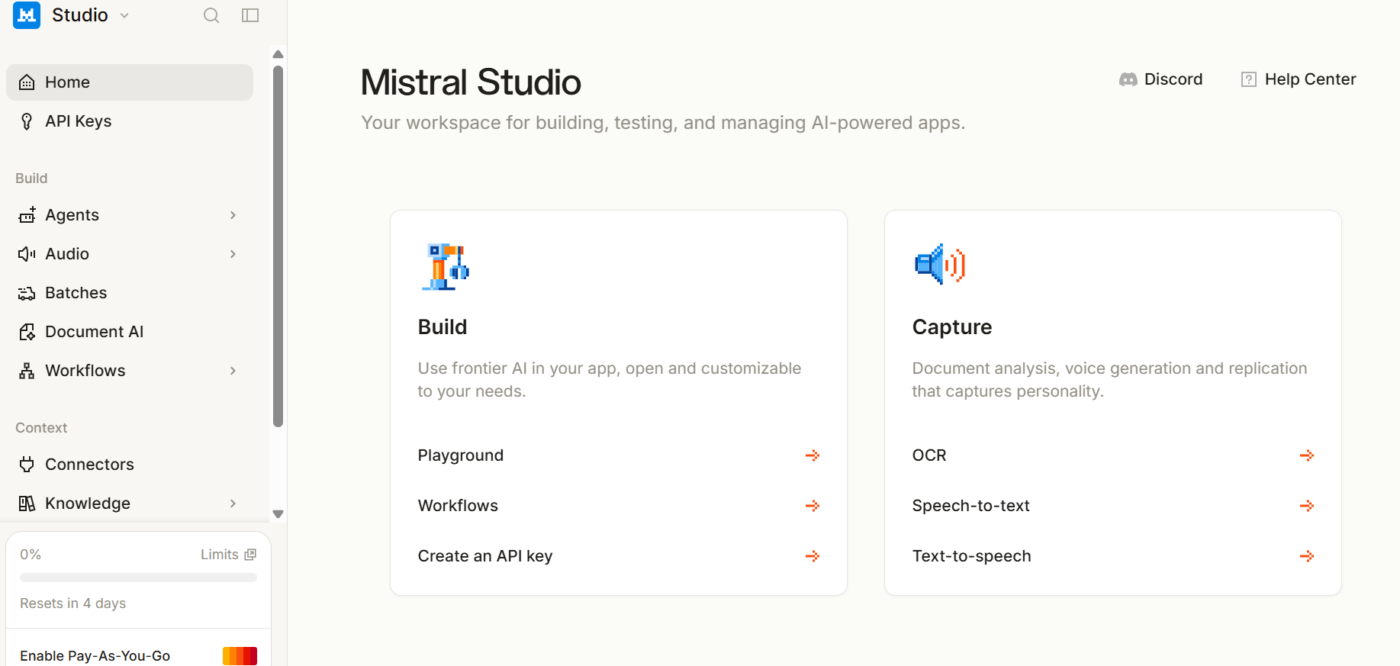Viewport: 1400px width, 666px height.
Task: Click the 0% usage progress bar
Action: 138,578
